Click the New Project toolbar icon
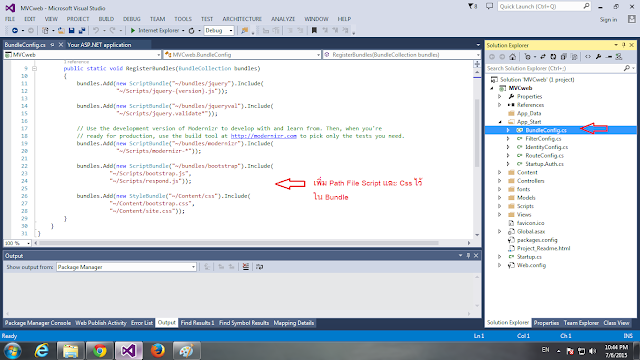The height and width of the screenshot is (360, 640). 45,30
